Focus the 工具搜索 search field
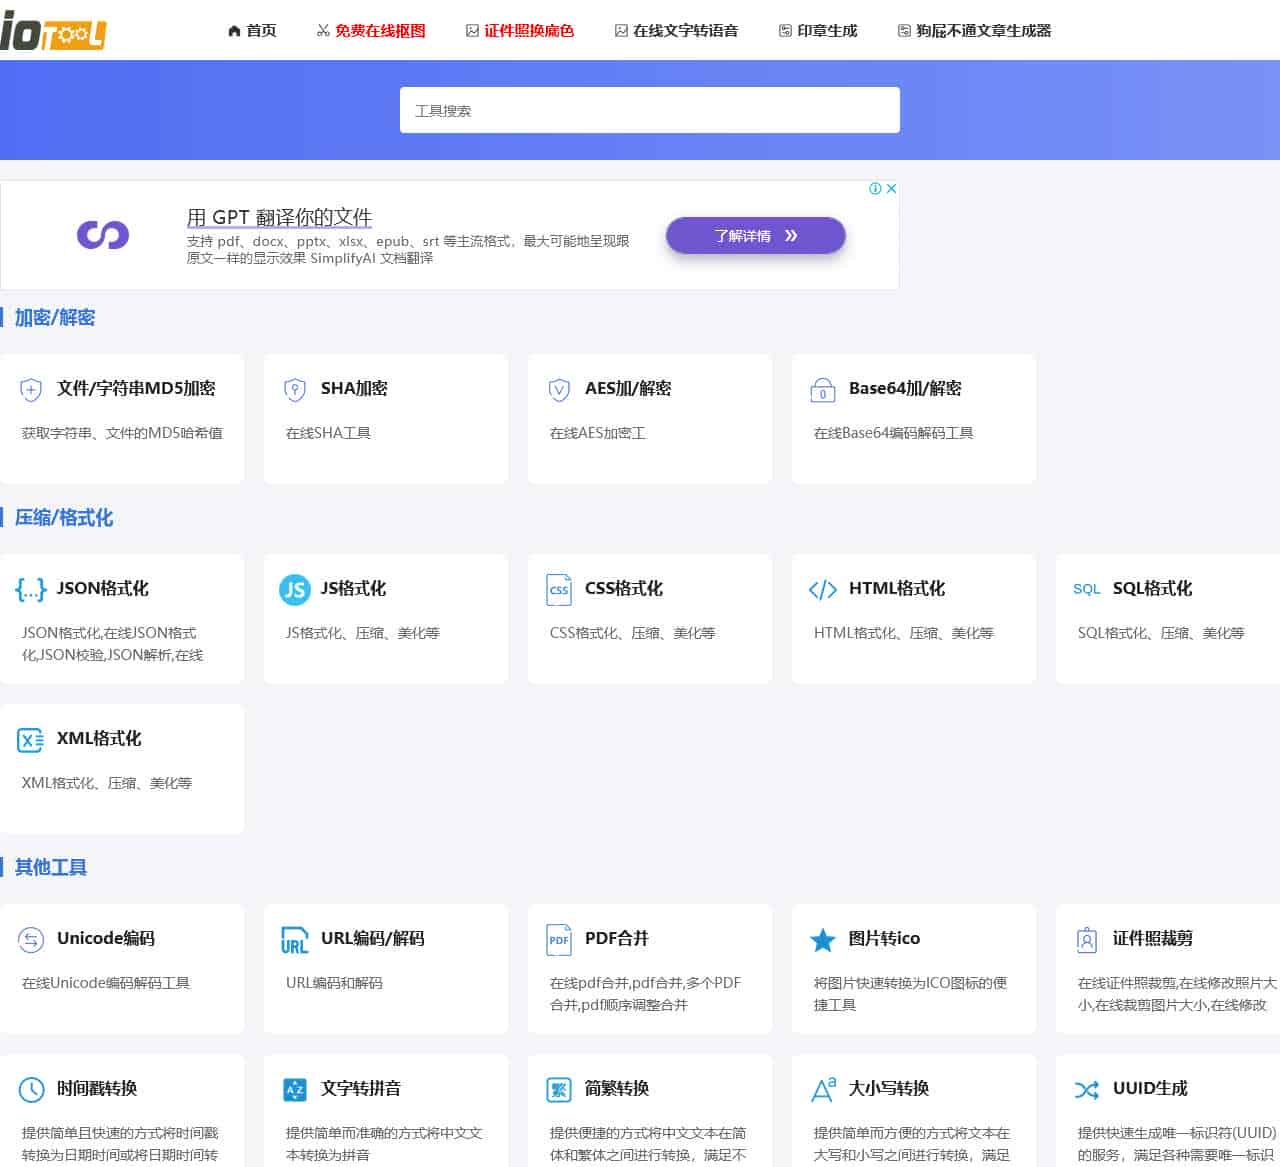The width and height of the screenshot is (1280, 1167). (x=650, y=110)
